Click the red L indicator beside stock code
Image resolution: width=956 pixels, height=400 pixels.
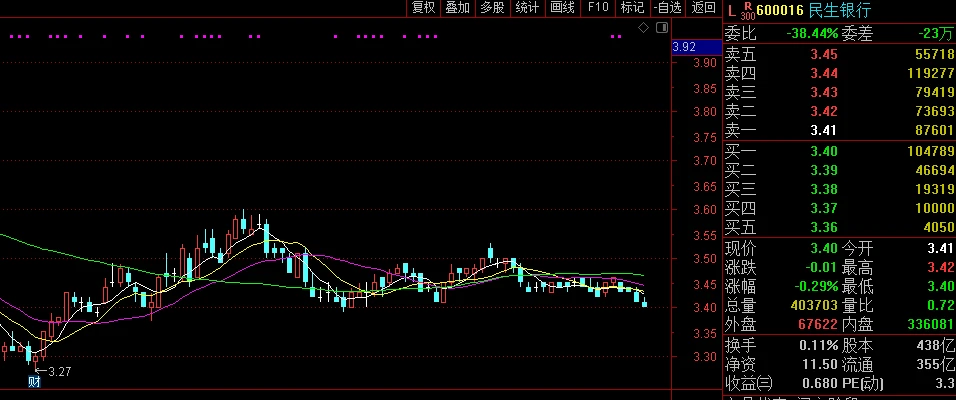(x=732, y=10)
